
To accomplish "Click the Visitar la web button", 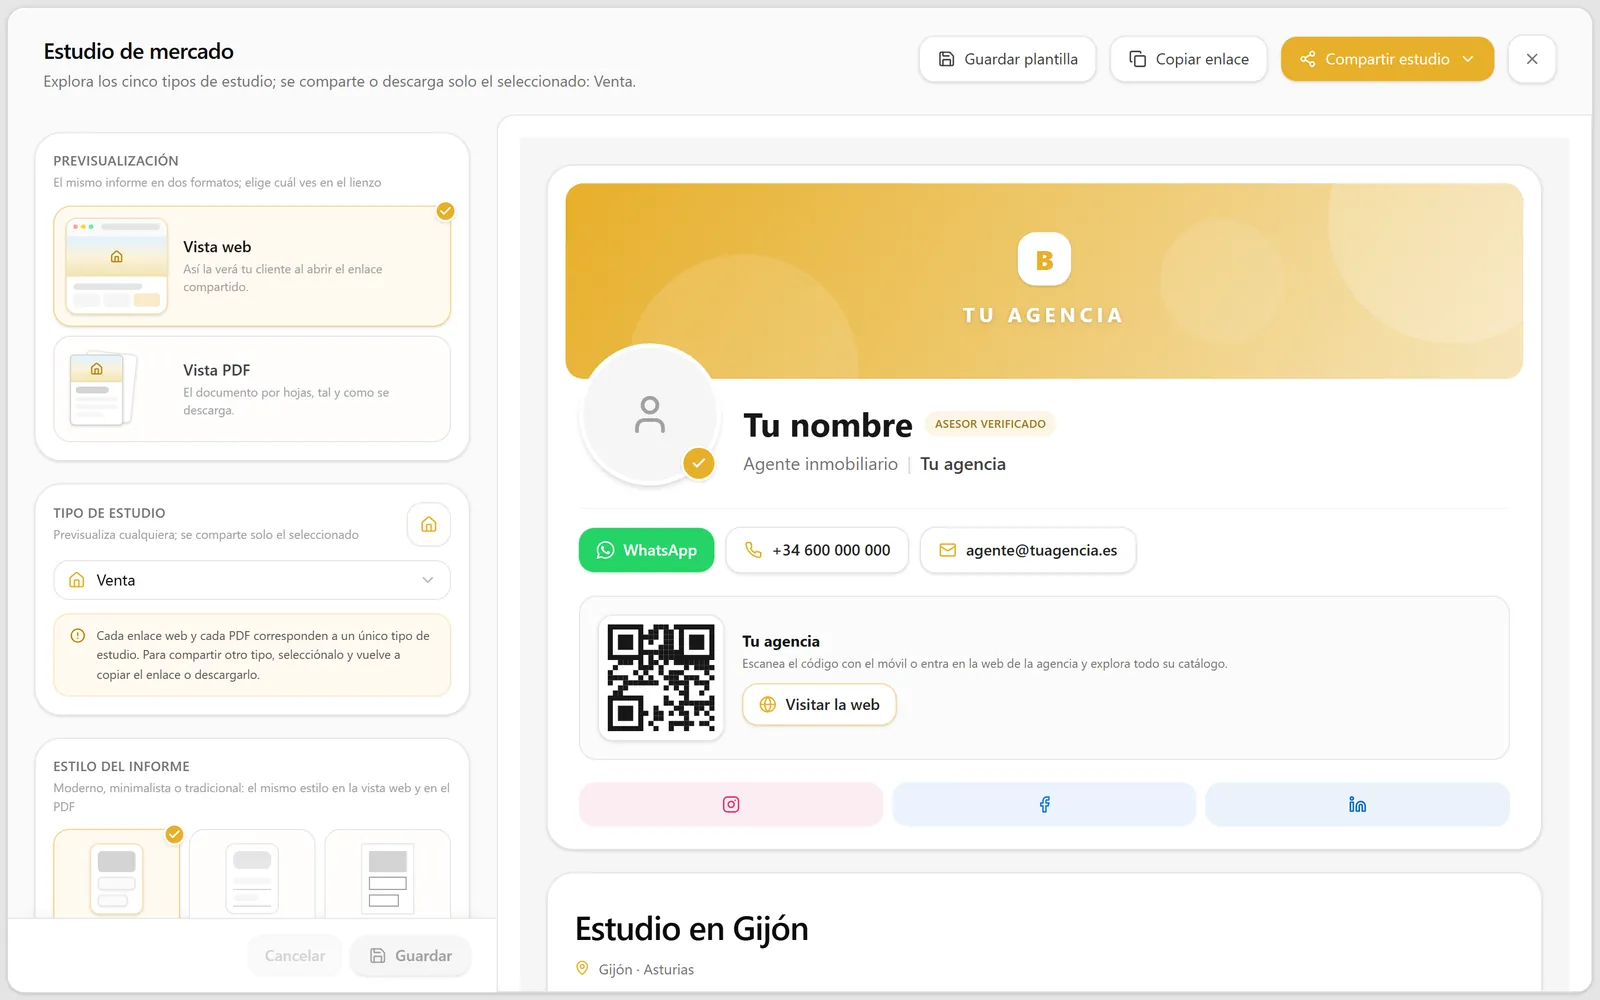I will point(819,705).
